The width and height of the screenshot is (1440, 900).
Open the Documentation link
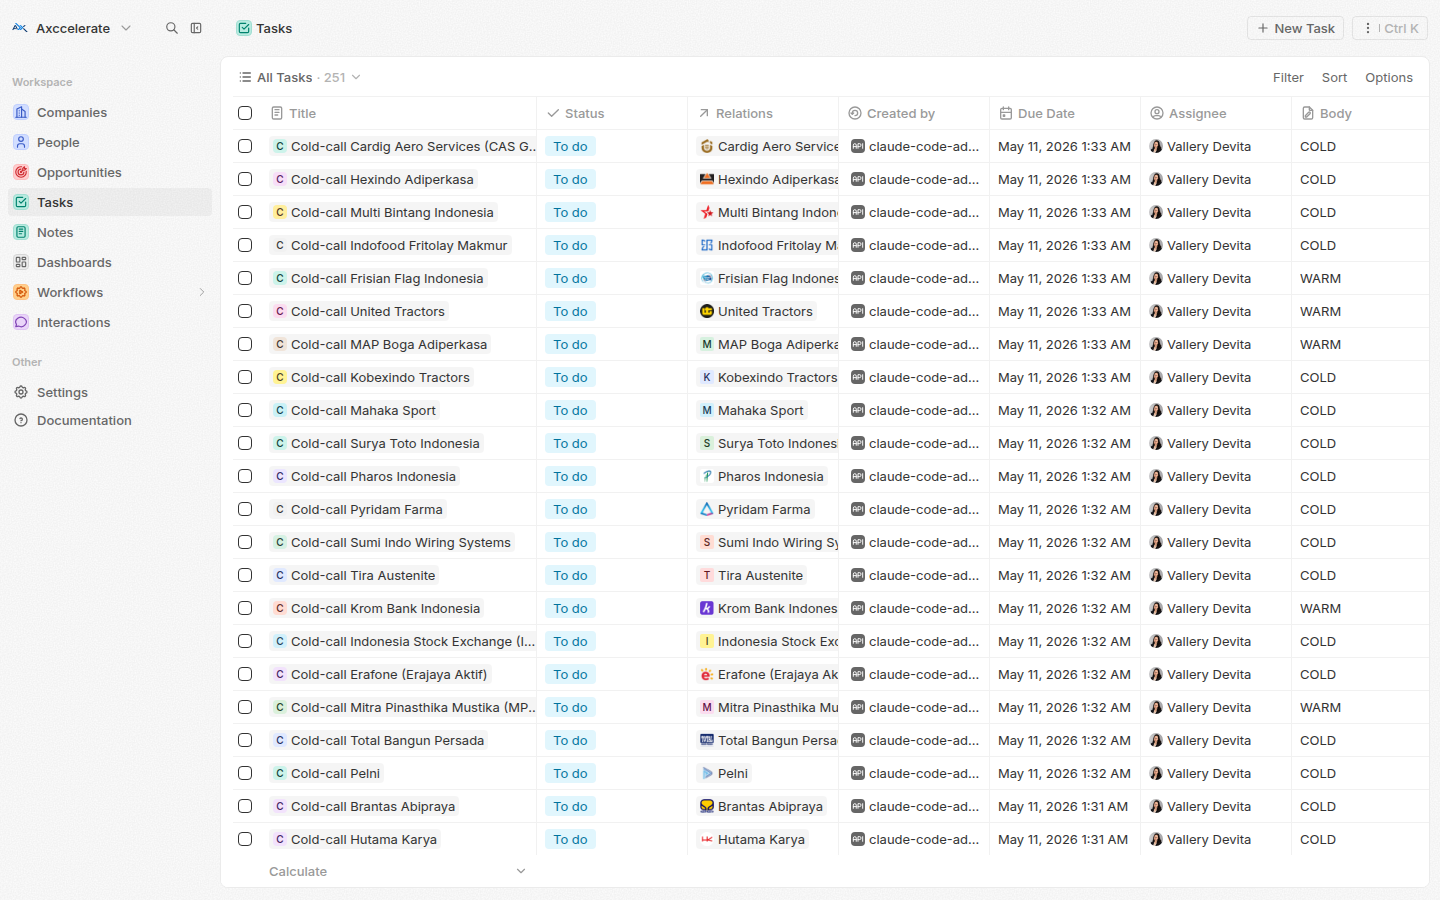(110, 420)
